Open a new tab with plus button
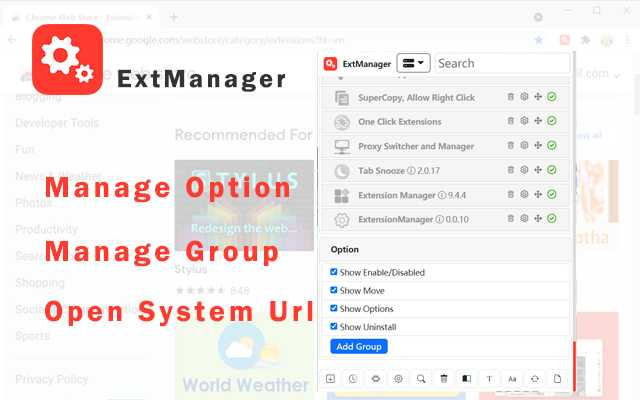 point(174,17)
